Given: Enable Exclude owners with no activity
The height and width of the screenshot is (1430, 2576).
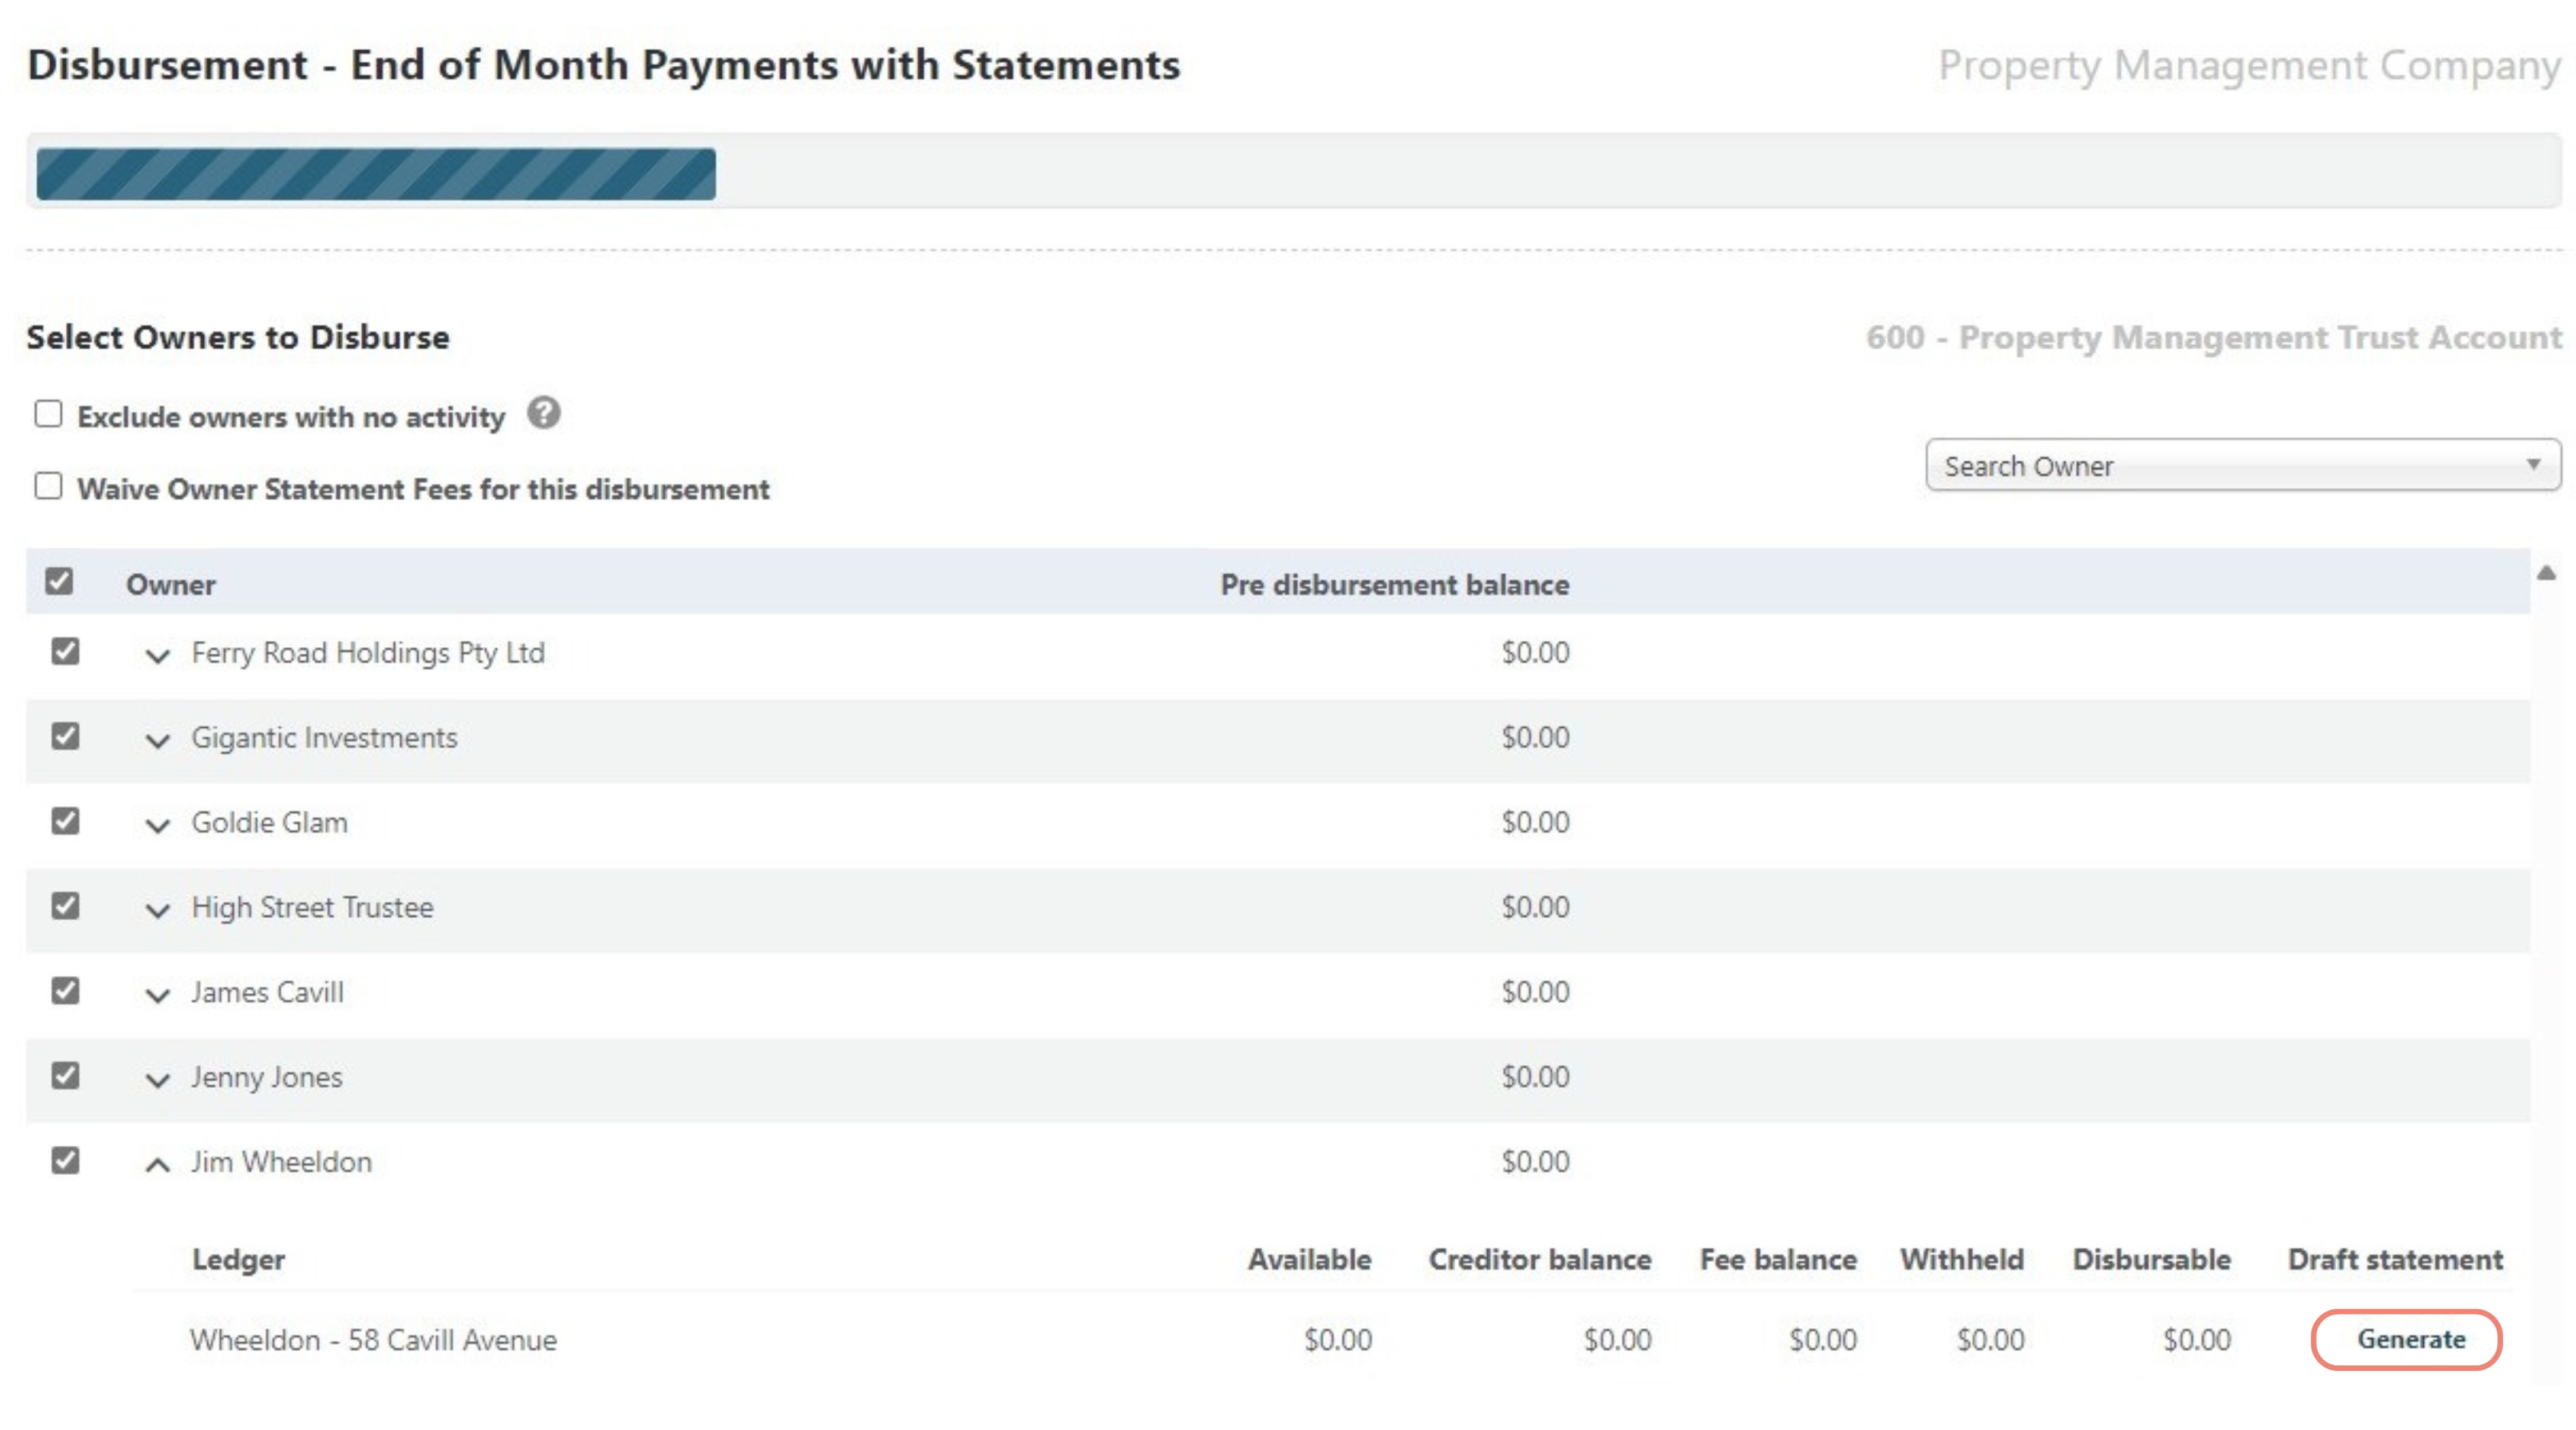Looking at the screenshot, I should [48, 414].
